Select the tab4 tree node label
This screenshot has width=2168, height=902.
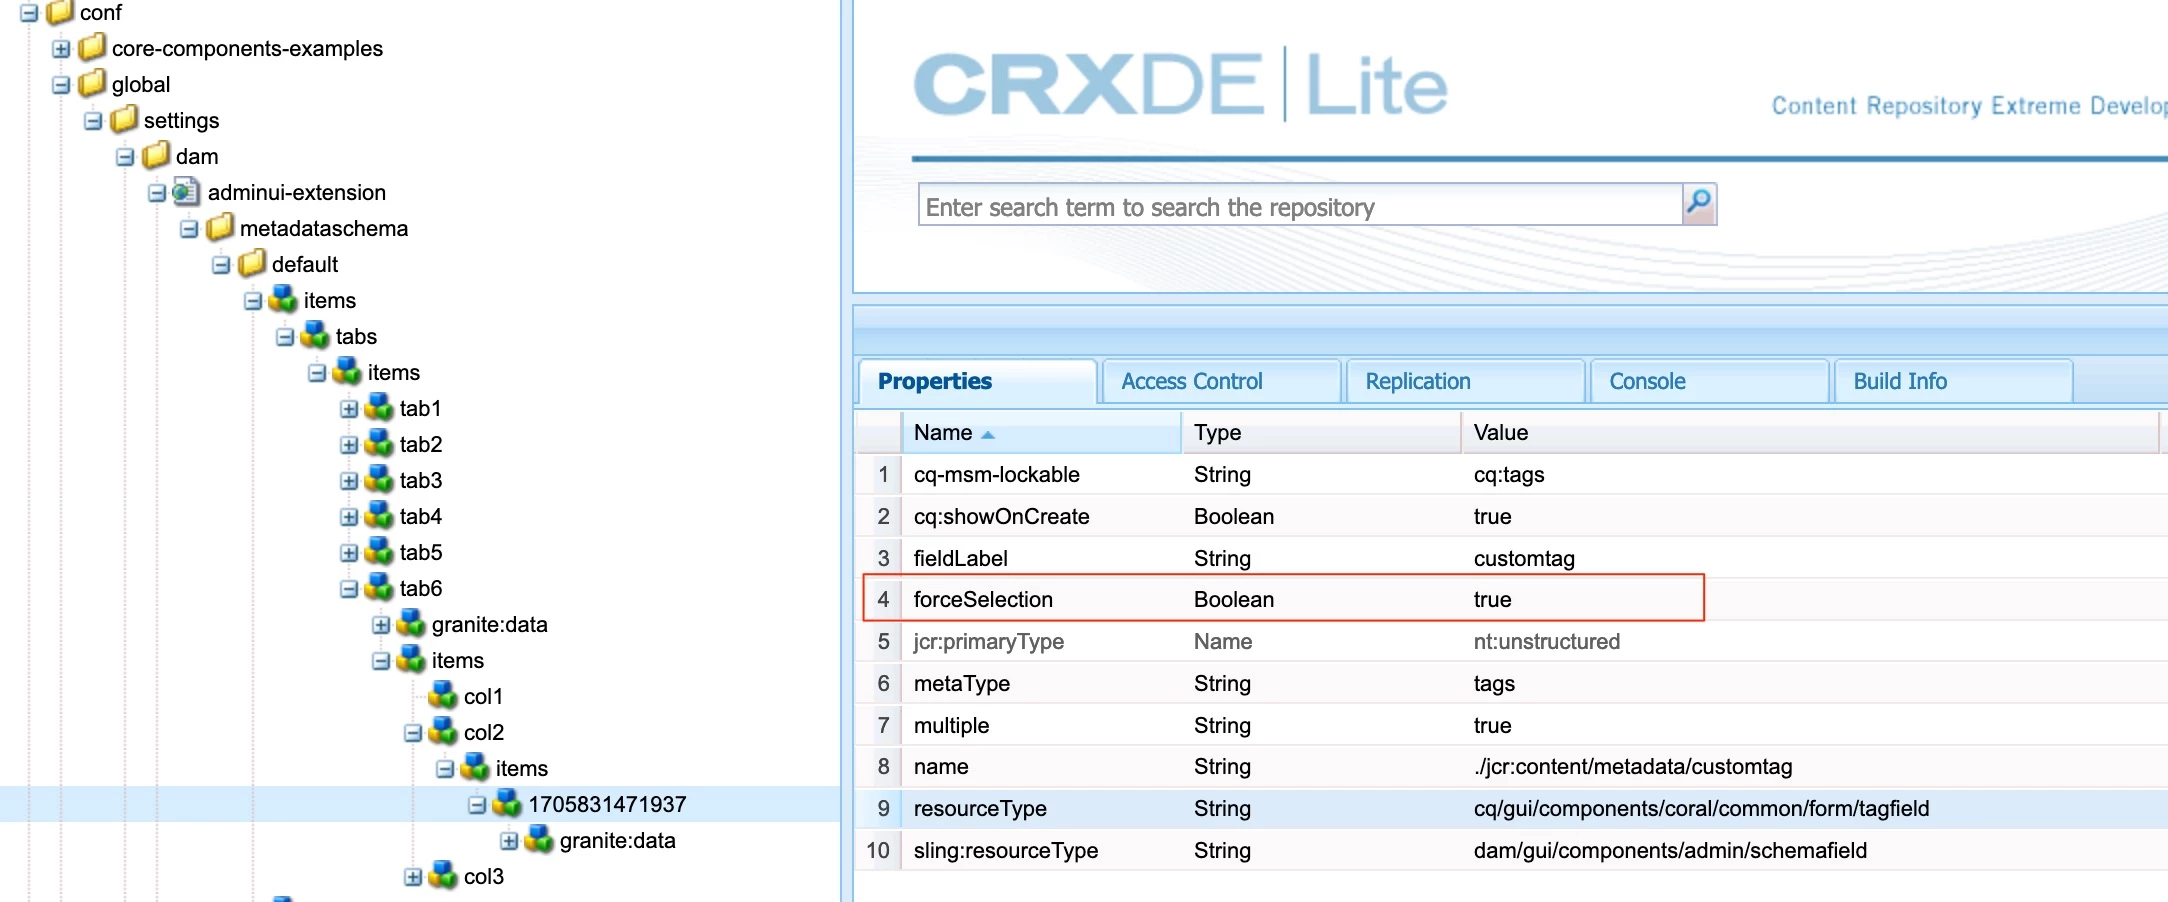point(421,516)
